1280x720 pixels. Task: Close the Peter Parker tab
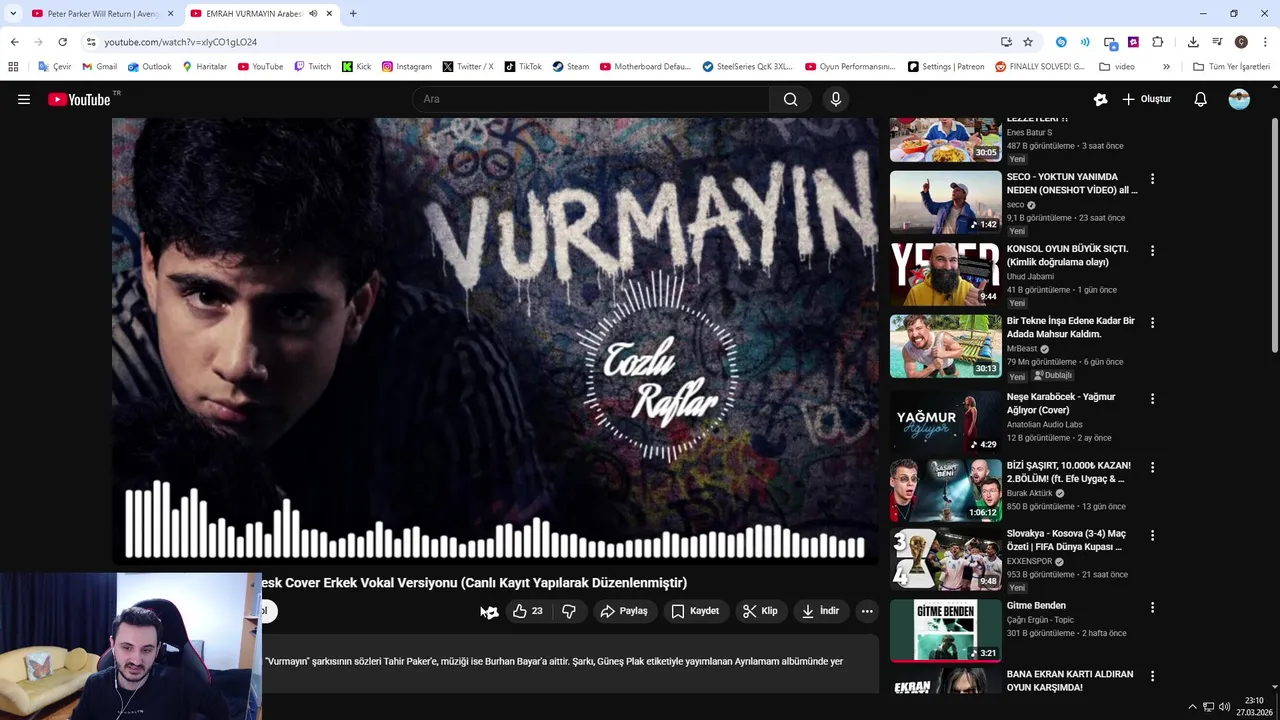[170, 14]
